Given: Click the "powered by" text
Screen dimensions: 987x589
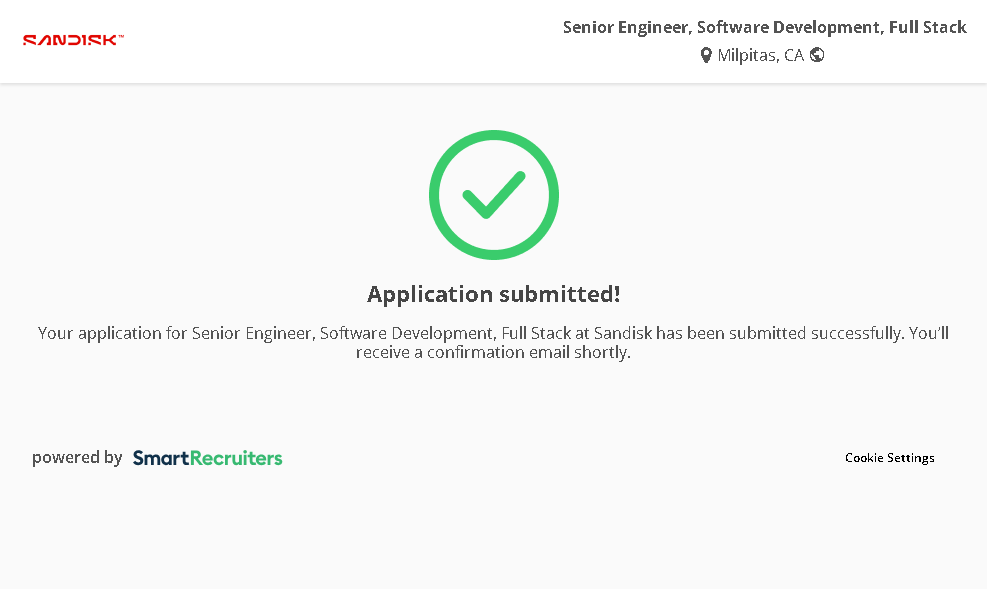Looking at the screenshot, I should point(77,458).
